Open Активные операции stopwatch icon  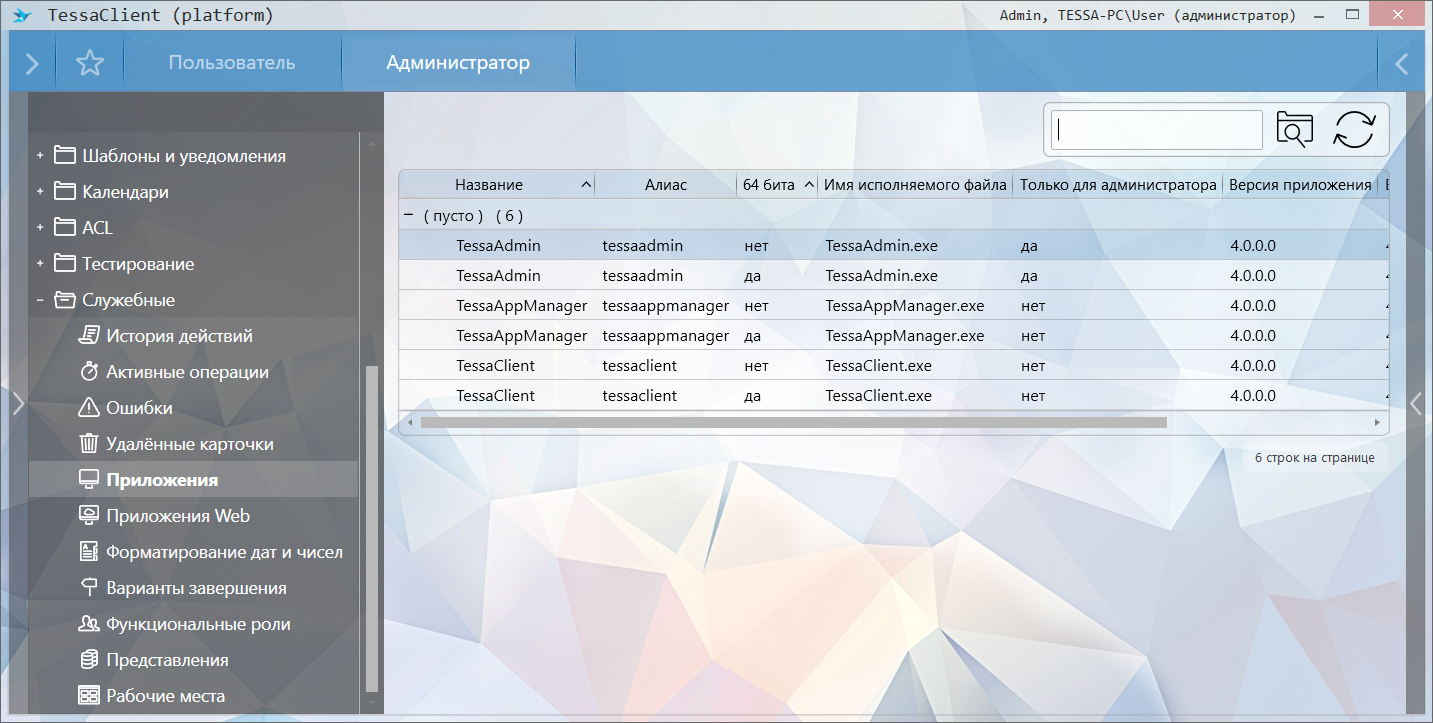(x=89, y=371)
